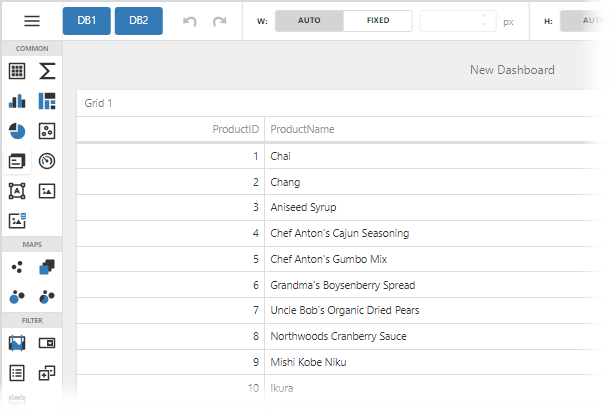
Task: Add a Tree View filter item
Action: [47, 373]
